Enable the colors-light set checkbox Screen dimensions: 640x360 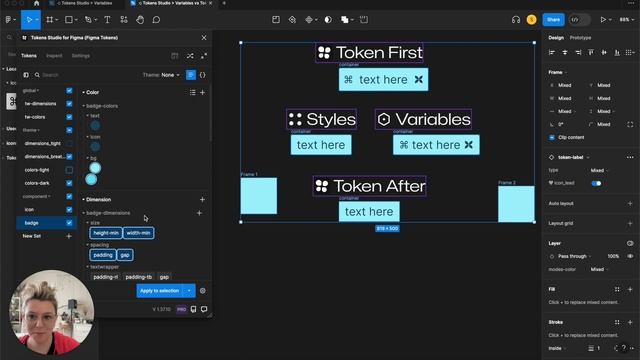69,170
